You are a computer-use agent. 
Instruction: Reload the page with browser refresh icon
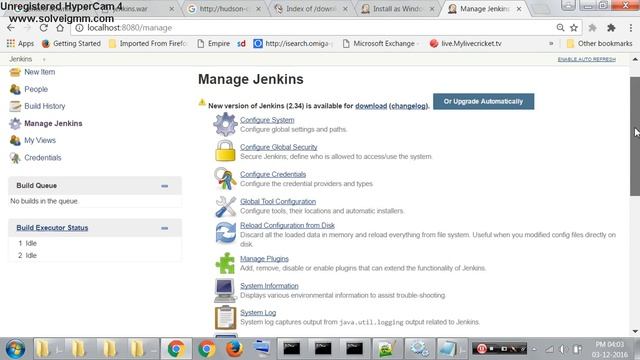pos(44,28)
